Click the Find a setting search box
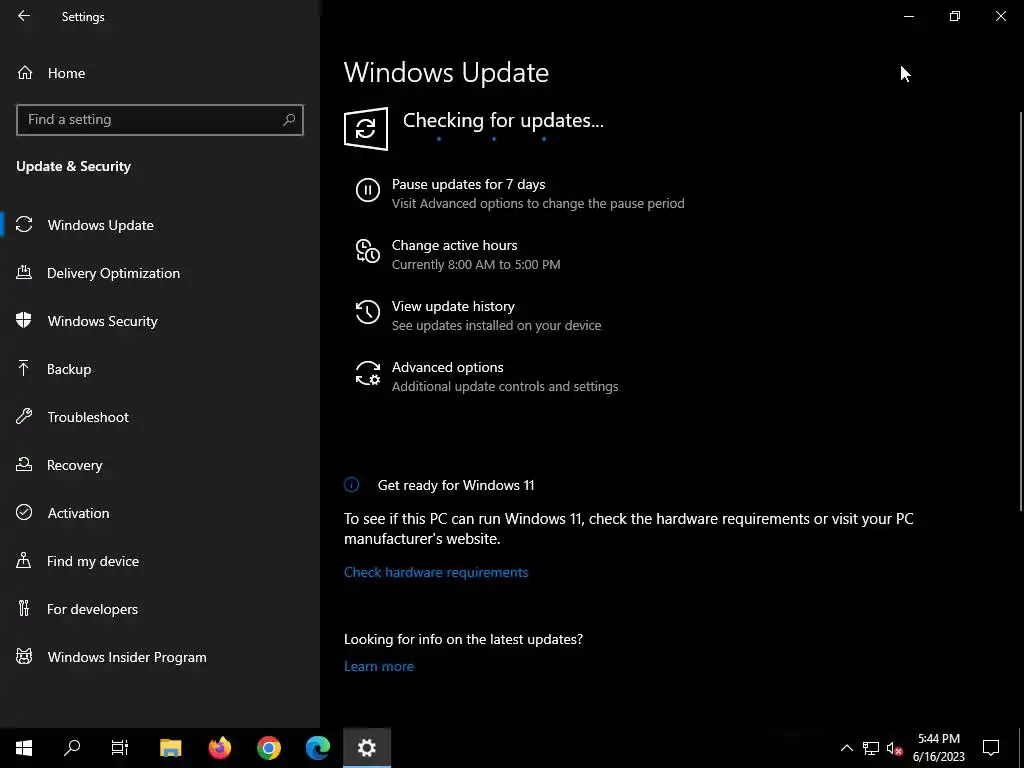This screenshot has width=1024, height=768. [x=160, y=120]
